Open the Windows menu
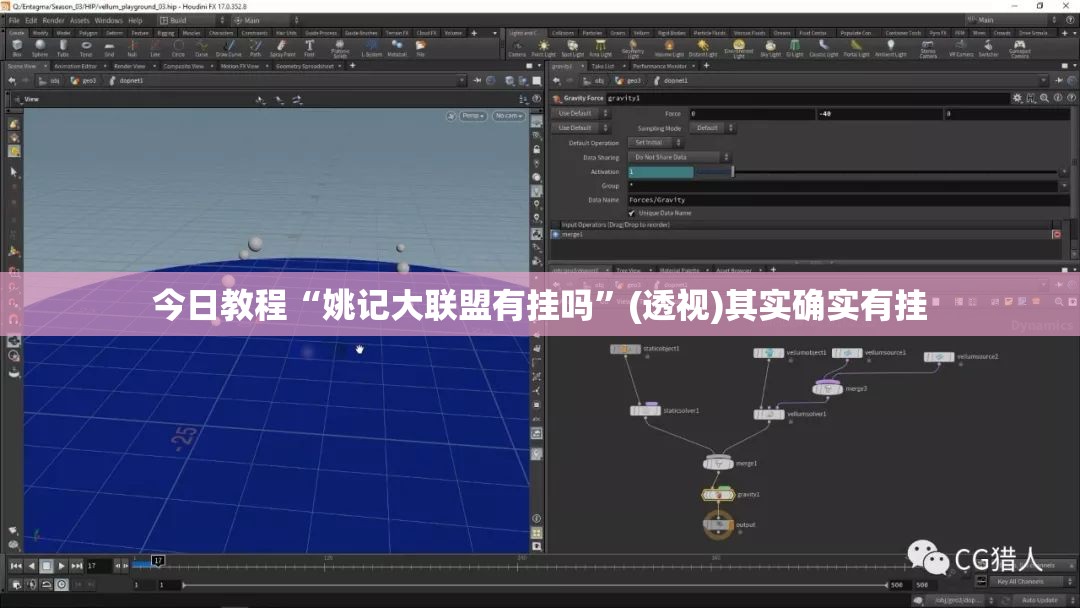The height and width of the screenshot is (608, 1080). (108, 21)
